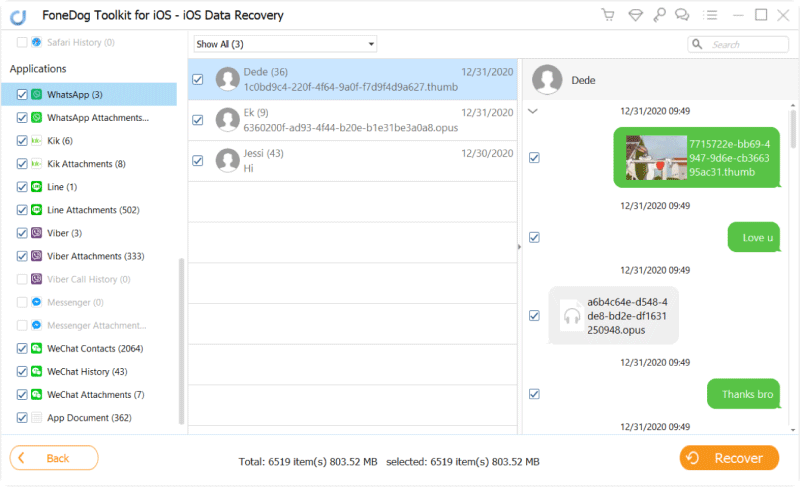Open the Show All (3) dropdown
This screenshot has width=800, height=487.
coord(285,44)
